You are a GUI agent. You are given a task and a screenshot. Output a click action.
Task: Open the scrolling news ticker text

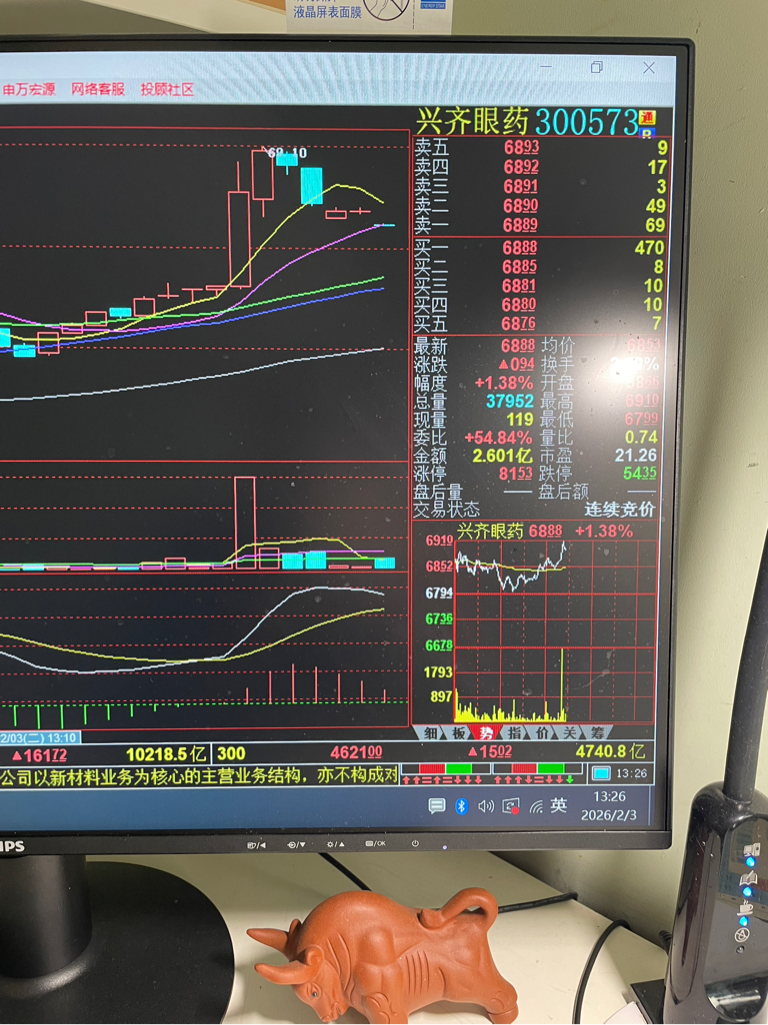tap(199, 776)
